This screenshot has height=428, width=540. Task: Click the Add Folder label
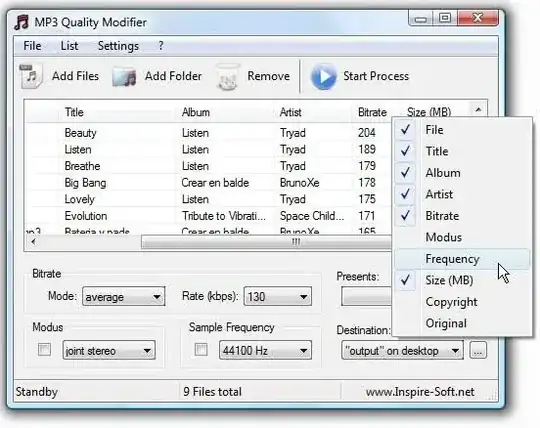(x=173, y=76)
